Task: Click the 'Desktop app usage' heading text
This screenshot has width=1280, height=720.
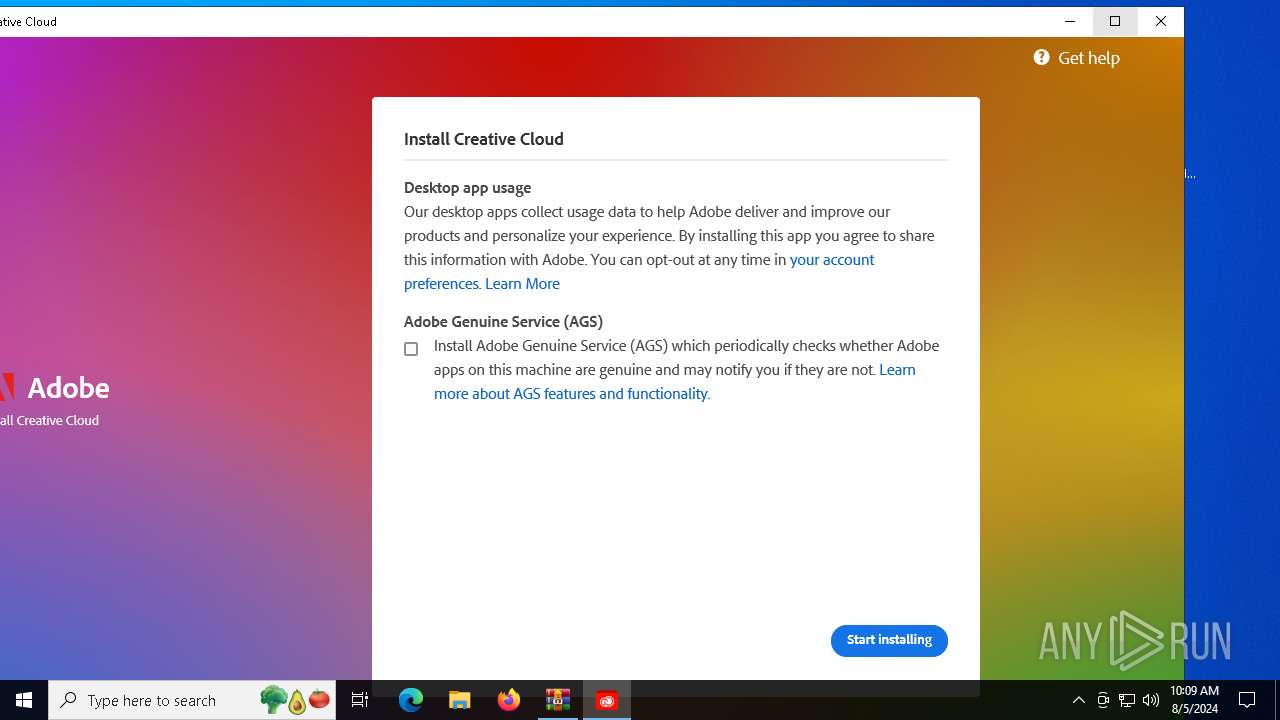Action: pos(467,187)
